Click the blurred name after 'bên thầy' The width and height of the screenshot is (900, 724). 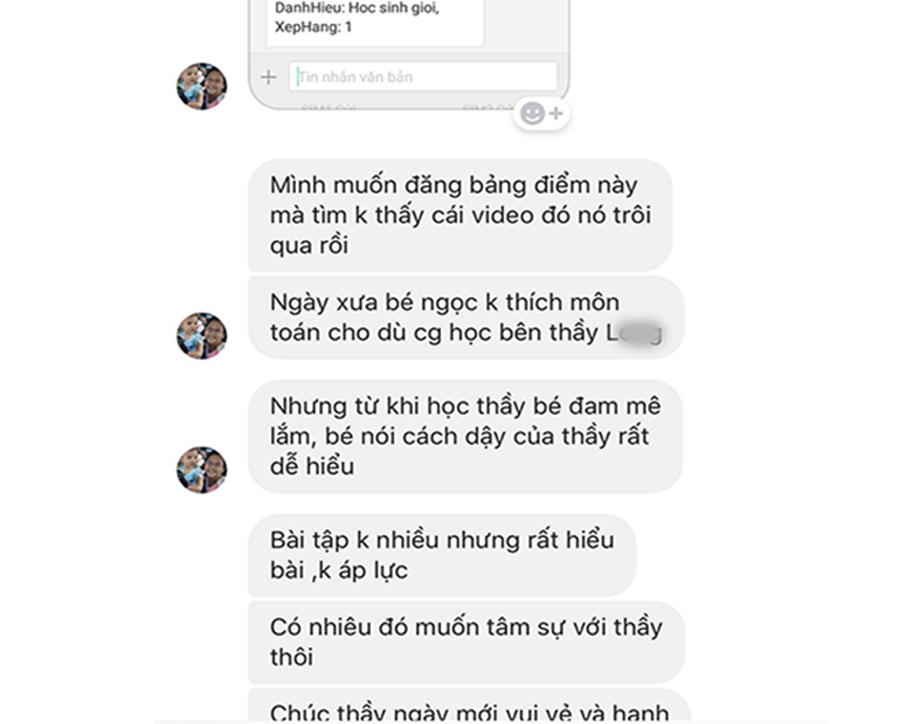coord(635,332)
